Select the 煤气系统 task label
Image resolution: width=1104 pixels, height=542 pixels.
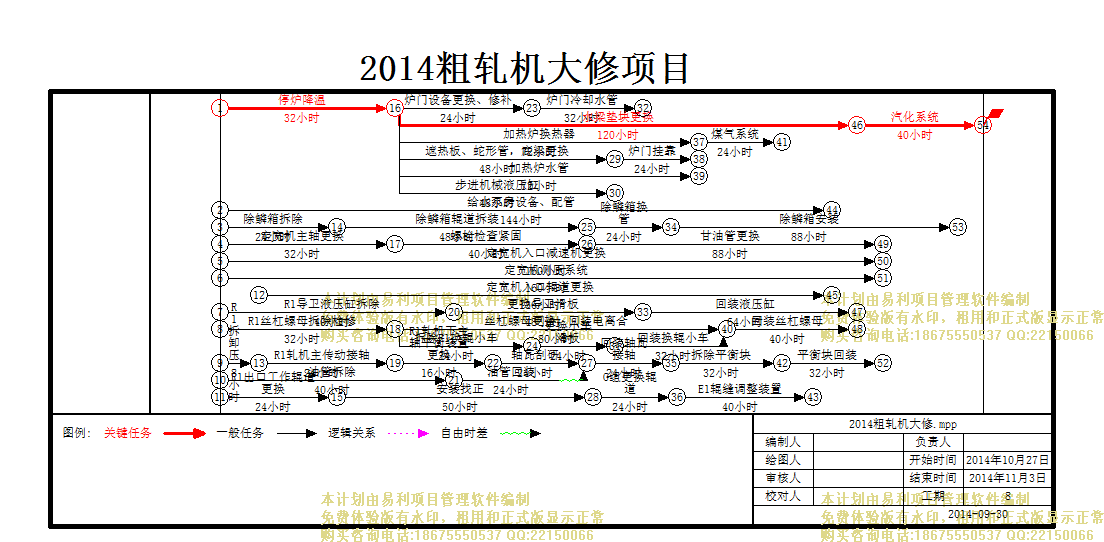coord(735,134)
